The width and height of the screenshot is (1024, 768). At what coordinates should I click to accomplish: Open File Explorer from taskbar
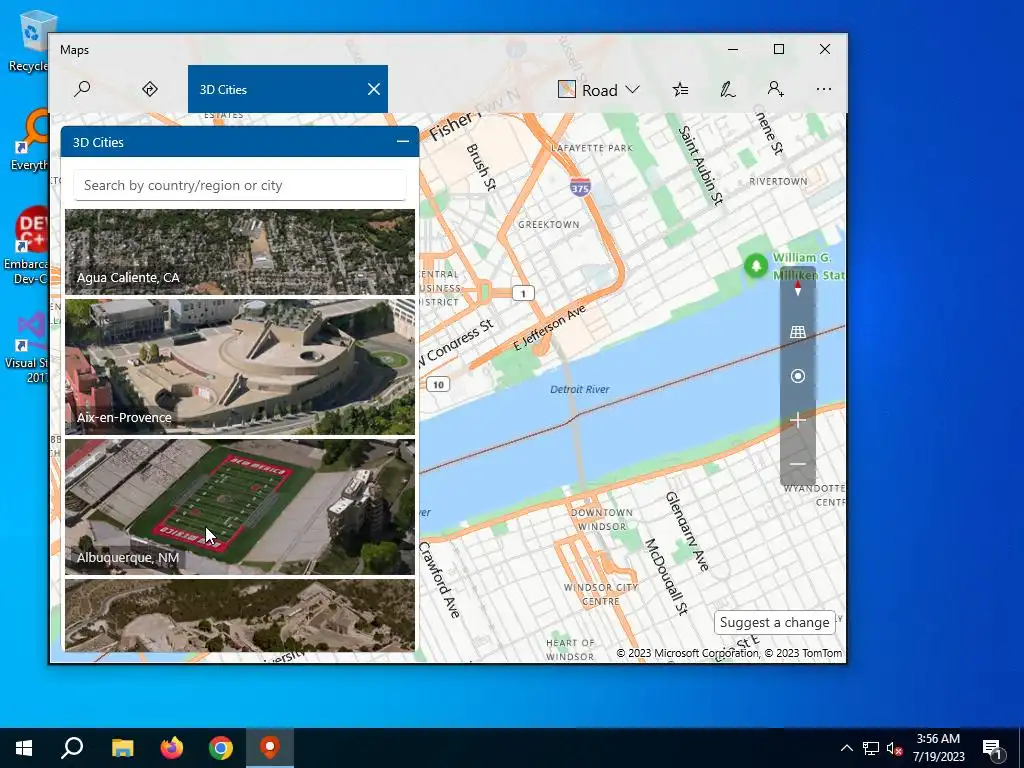click(122, 748)
